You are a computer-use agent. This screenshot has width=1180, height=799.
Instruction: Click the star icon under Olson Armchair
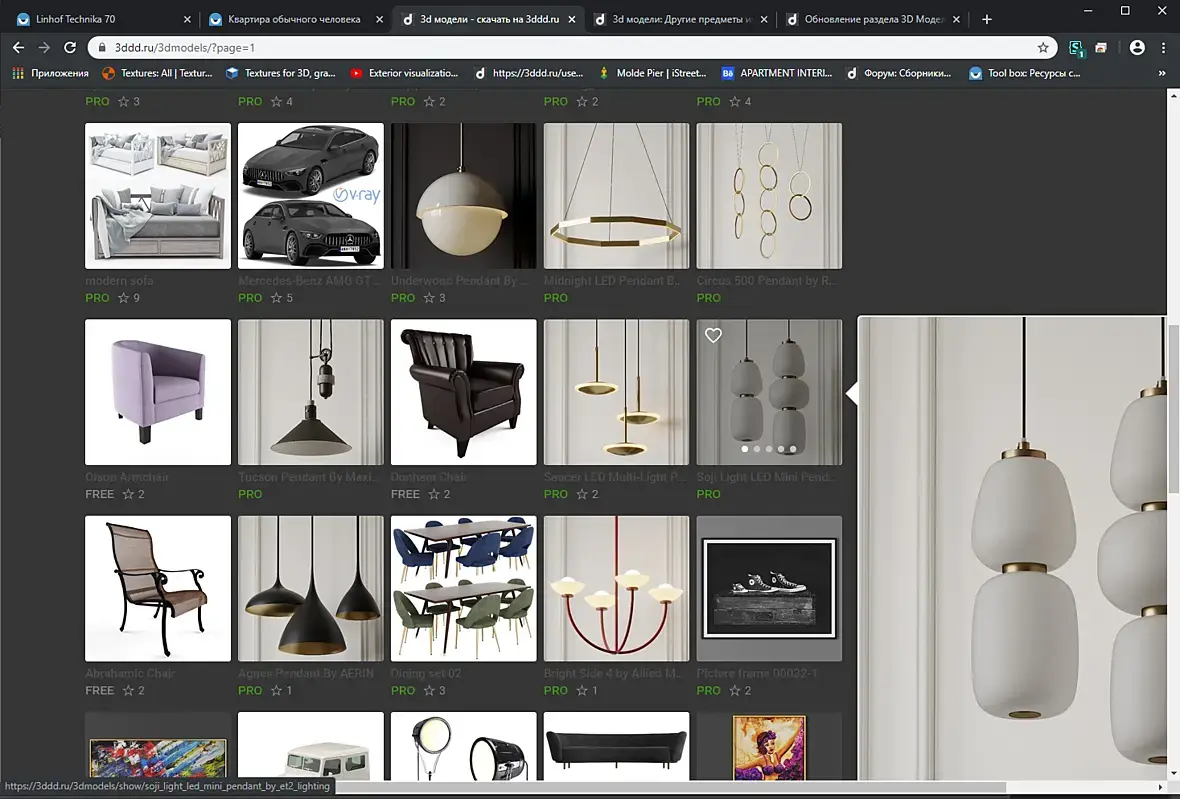128,494
